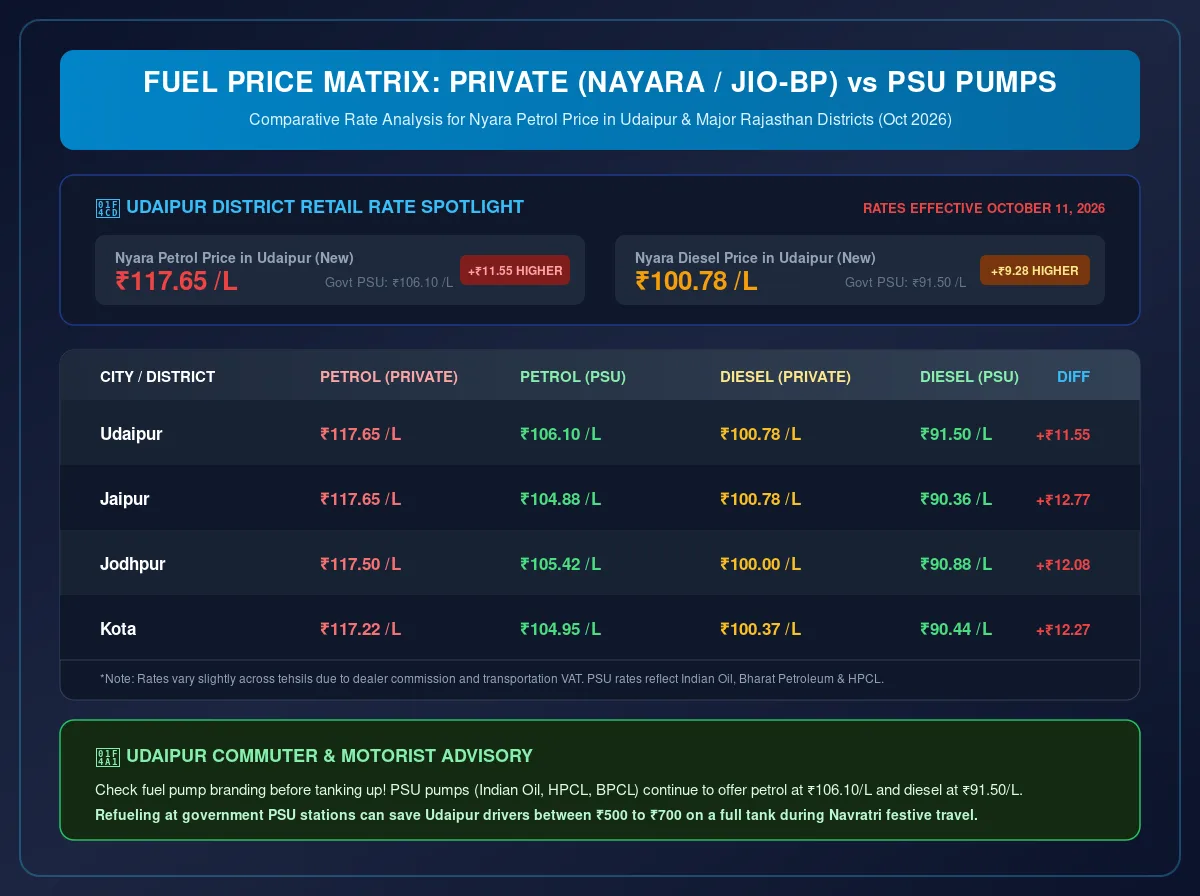
Task: Click the +₹11.55 HIGHER red badge
Action: 515,270
